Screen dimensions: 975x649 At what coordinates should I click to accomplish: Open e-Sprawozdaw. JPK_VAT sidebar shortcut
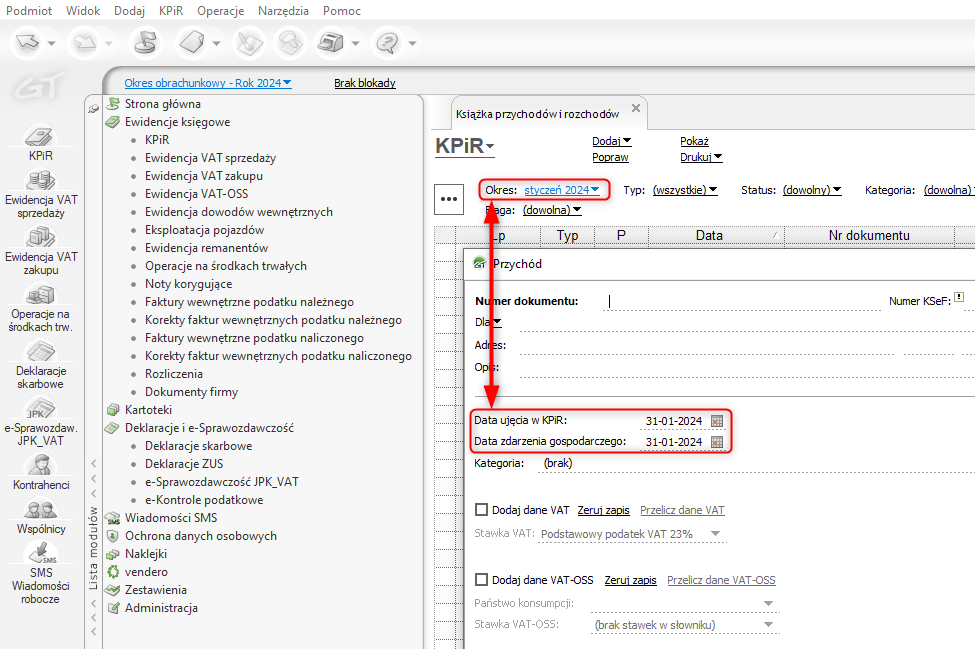coord(40,422)
